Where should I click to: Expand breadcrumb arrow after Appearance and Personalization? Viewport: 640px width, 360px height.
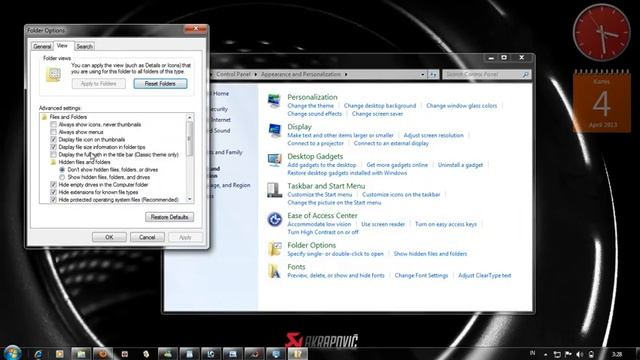pyautogui.click(x=346, y=74)
